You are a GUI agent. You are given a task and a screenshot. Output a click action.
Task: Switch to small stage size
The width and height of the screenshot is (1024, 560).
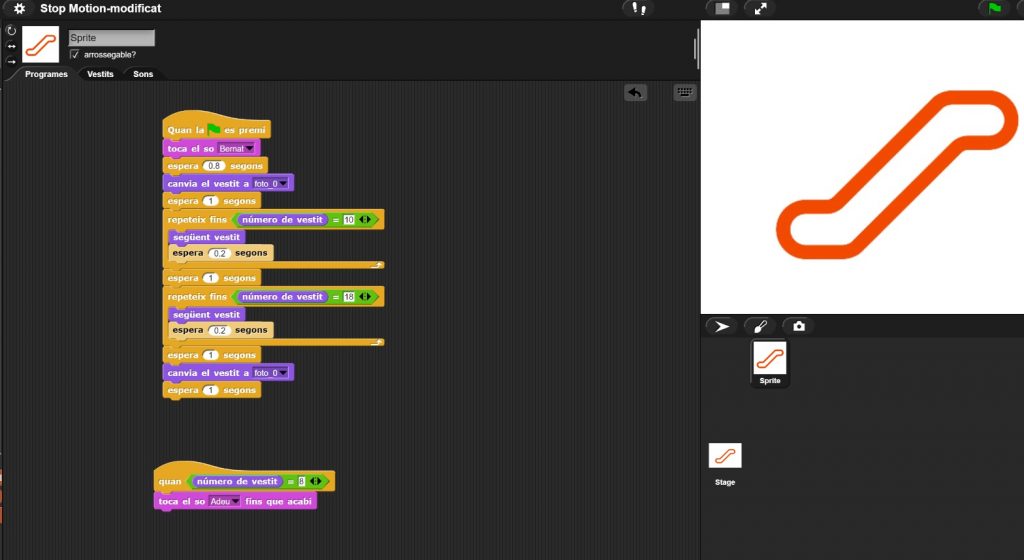coord(721,8)
